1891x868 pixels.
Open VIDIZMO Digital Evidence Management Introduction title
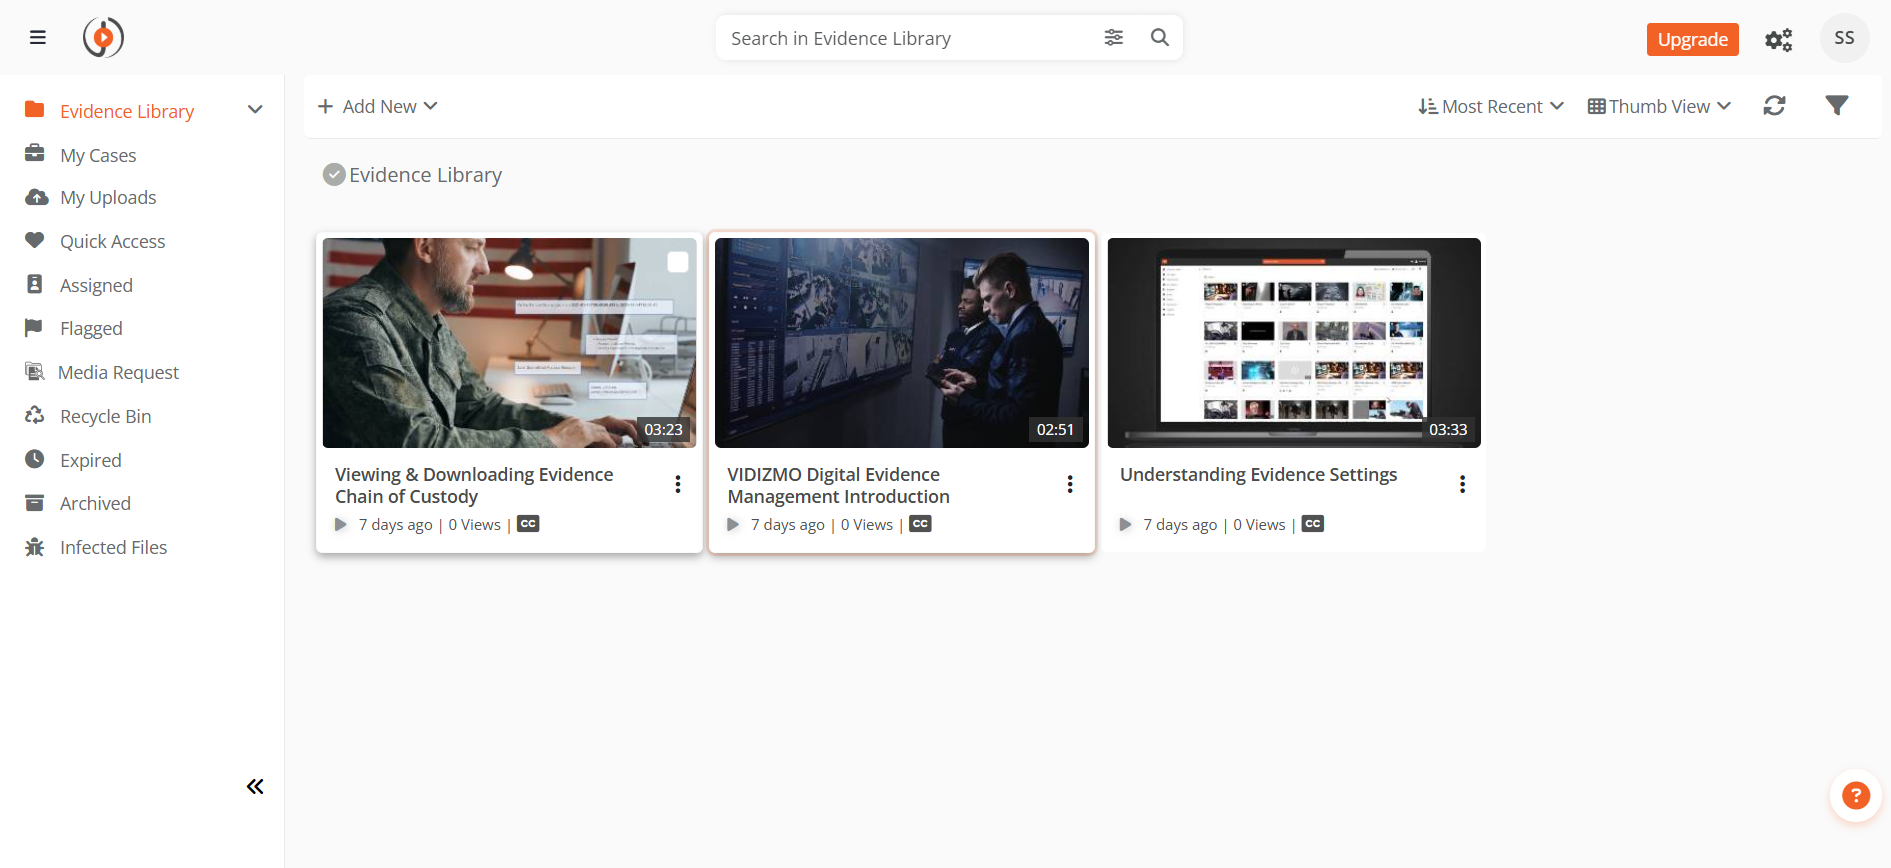click(x=838, y=485)
